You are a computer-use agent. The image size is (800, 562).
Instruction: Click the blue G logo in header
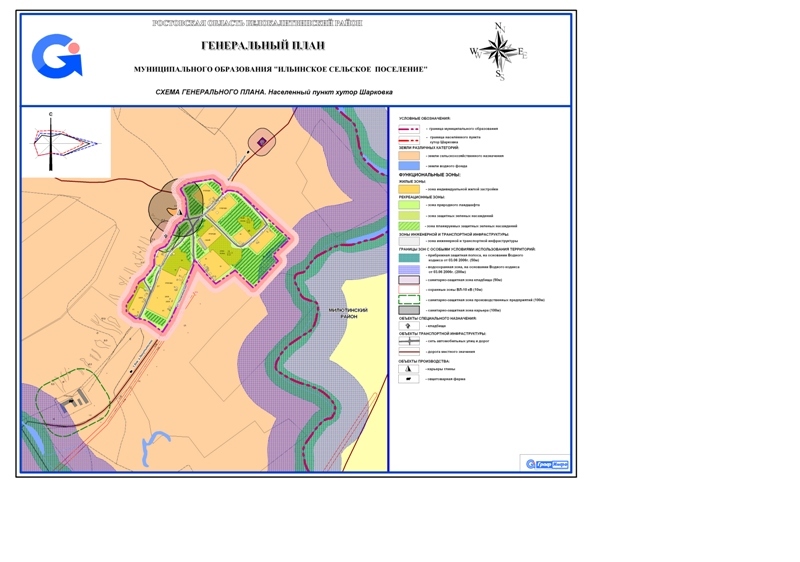coord(57,56)
